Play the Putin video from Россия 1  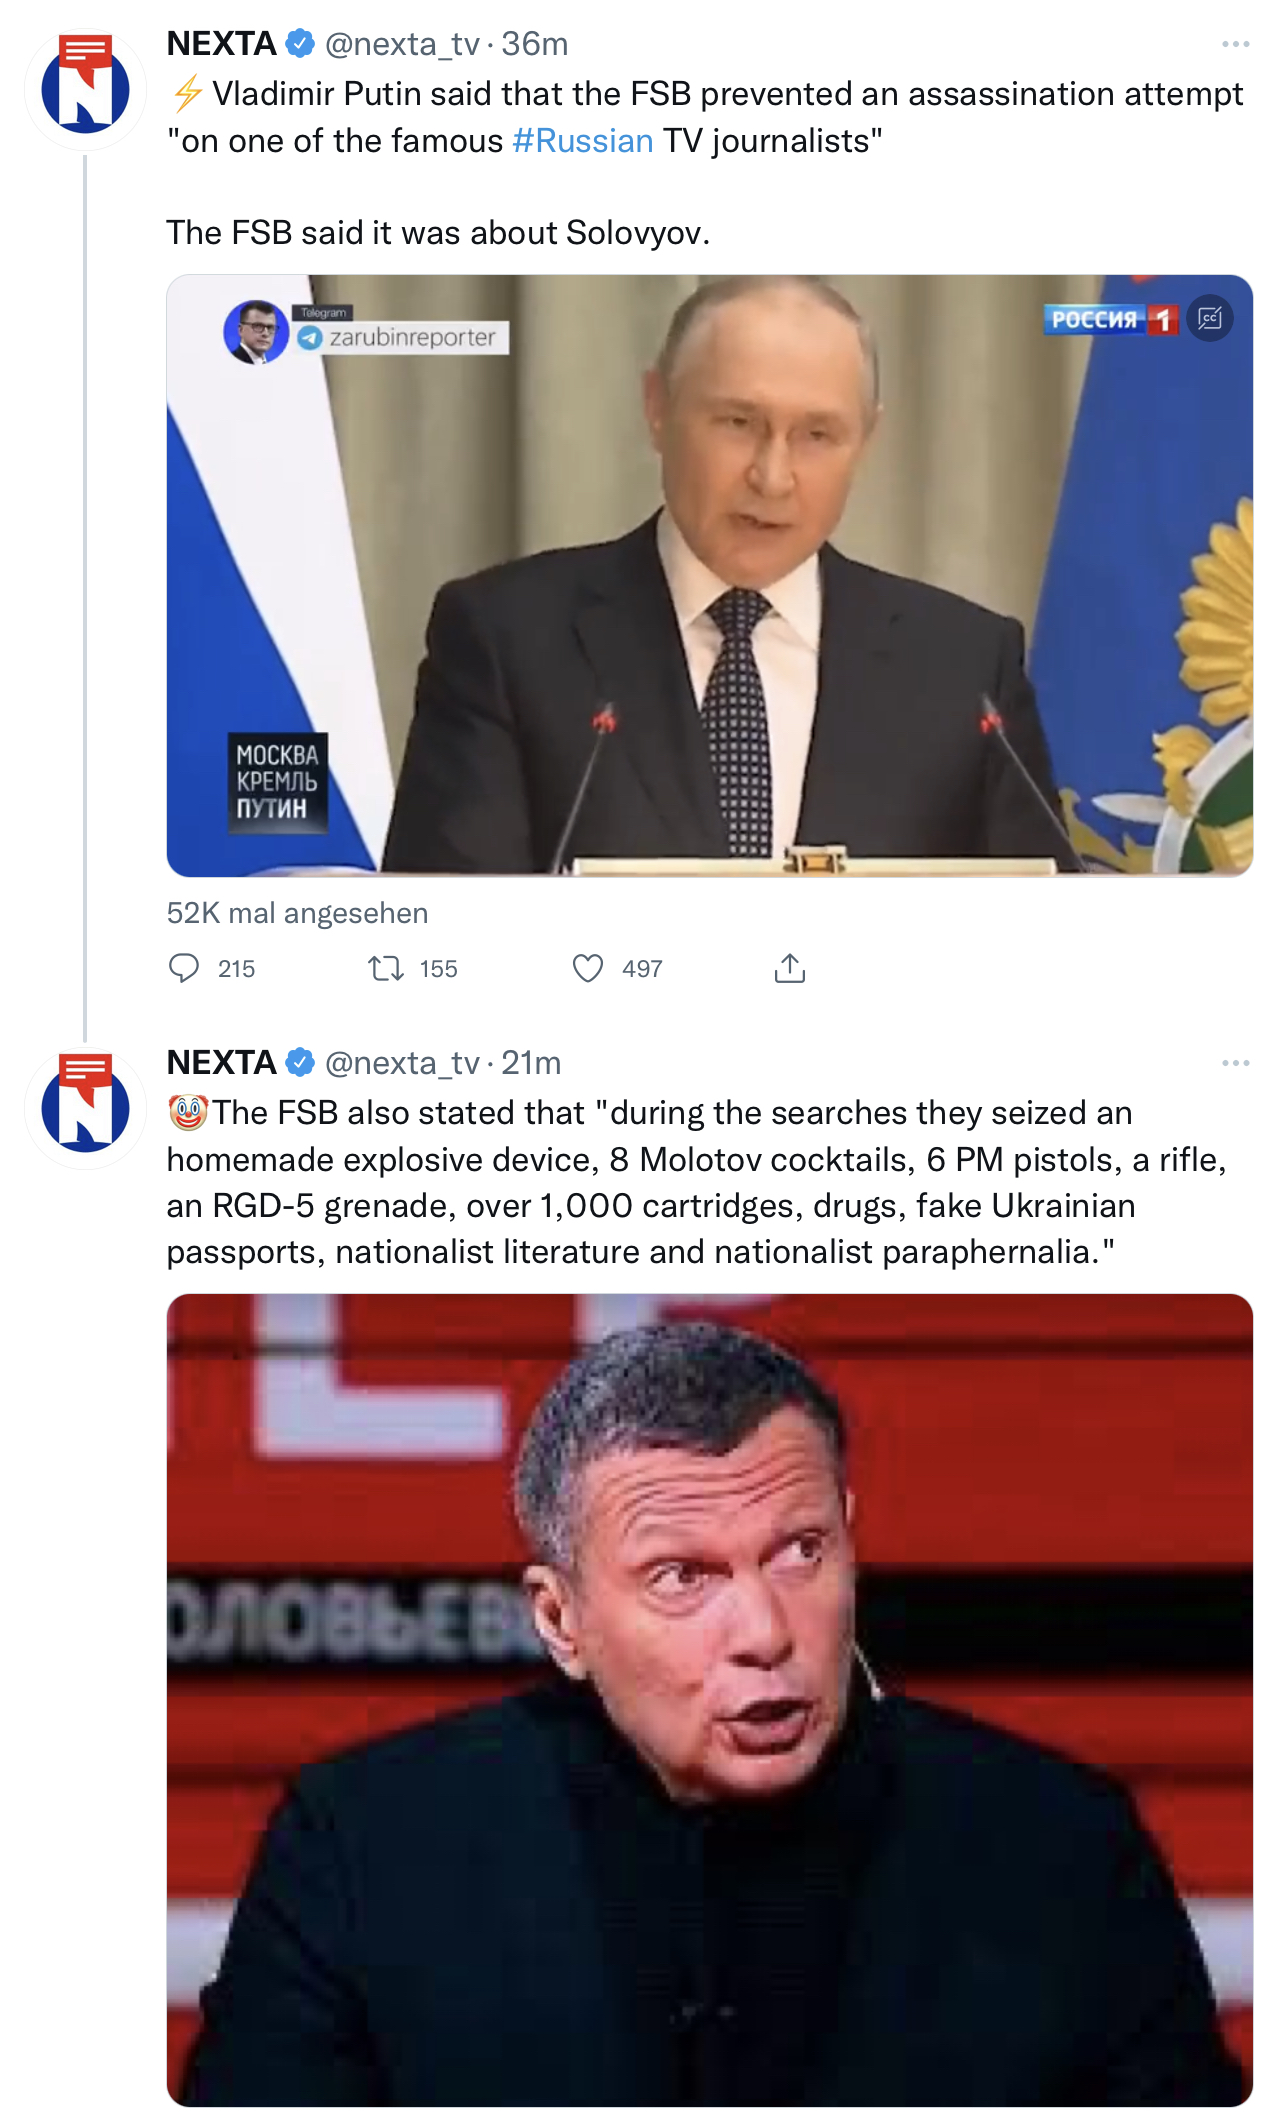coord(709,575)
